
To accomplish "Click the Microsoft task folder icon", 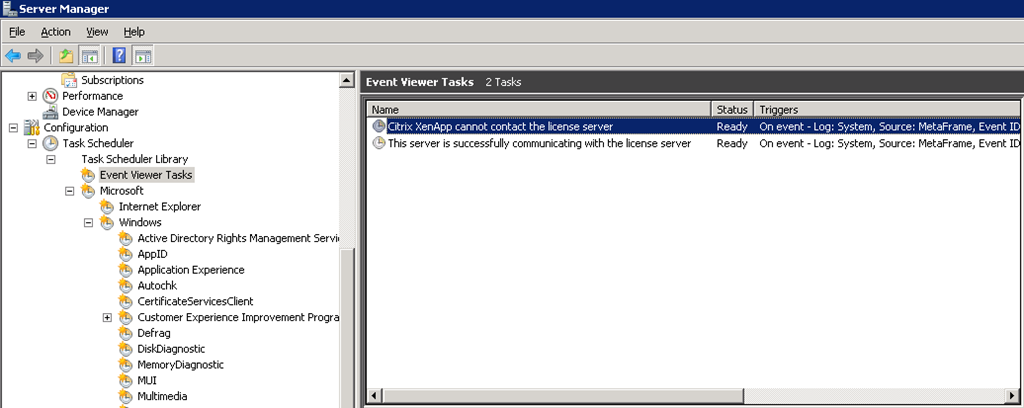I will click(88, 191).
